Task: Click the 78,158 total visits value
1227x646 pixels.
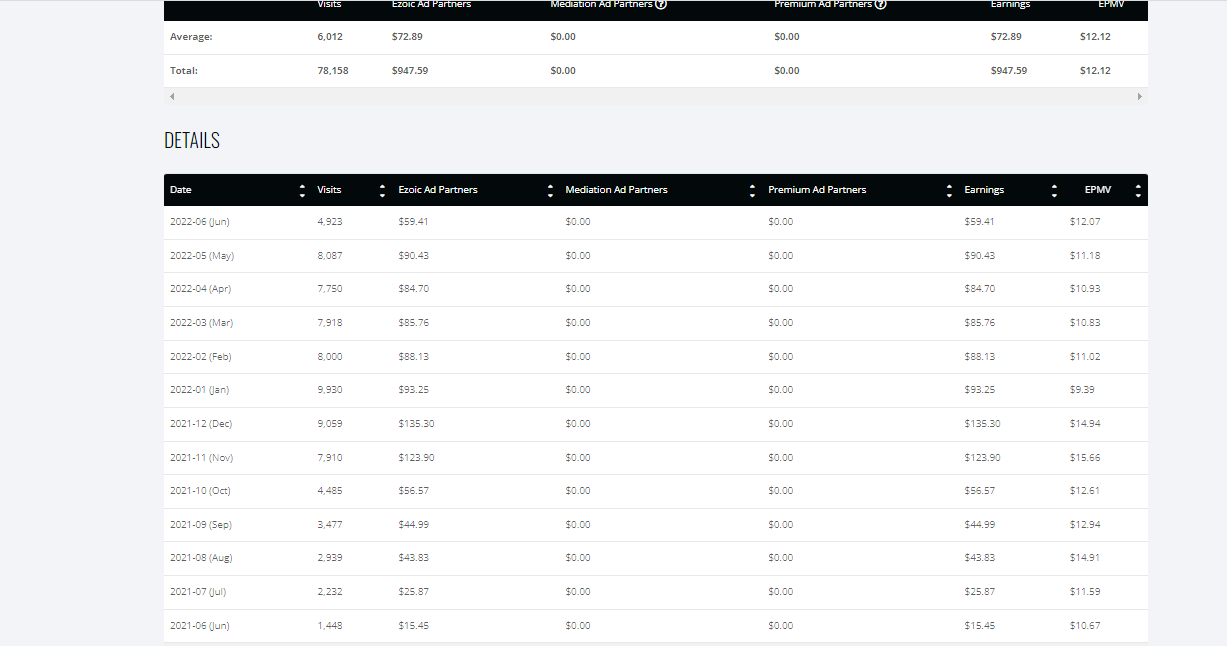Action: click(332, 71)
